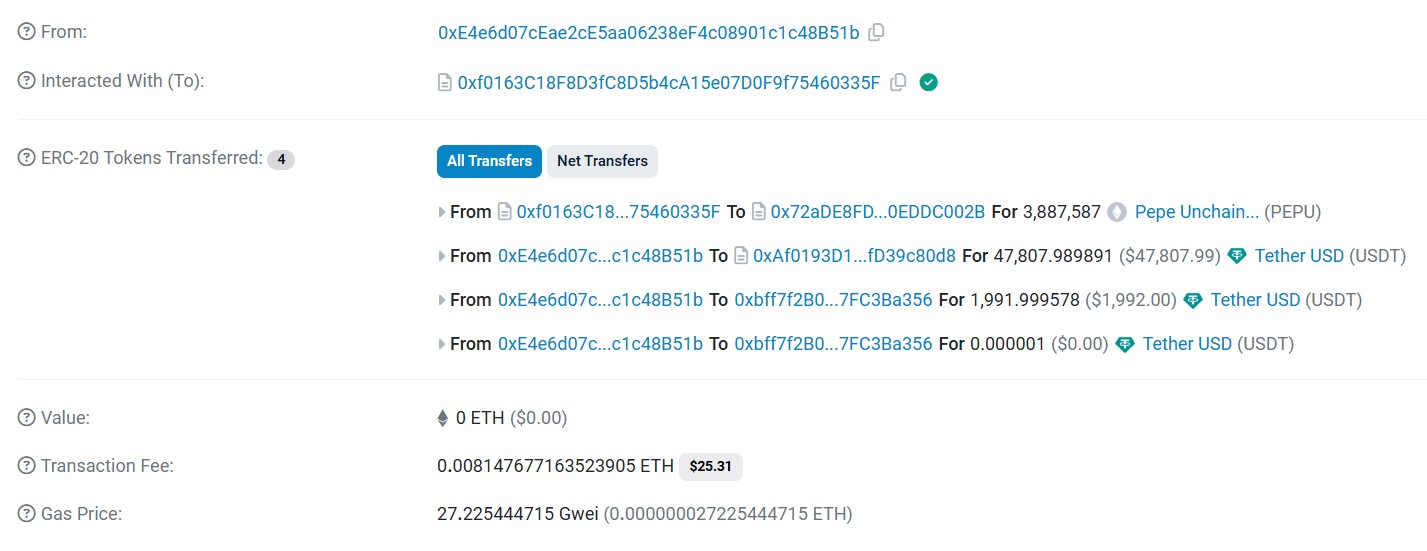This screenshot has height=551, width=1427.
Task: Copy the From address to clipboard
Action: coord(876,32)
